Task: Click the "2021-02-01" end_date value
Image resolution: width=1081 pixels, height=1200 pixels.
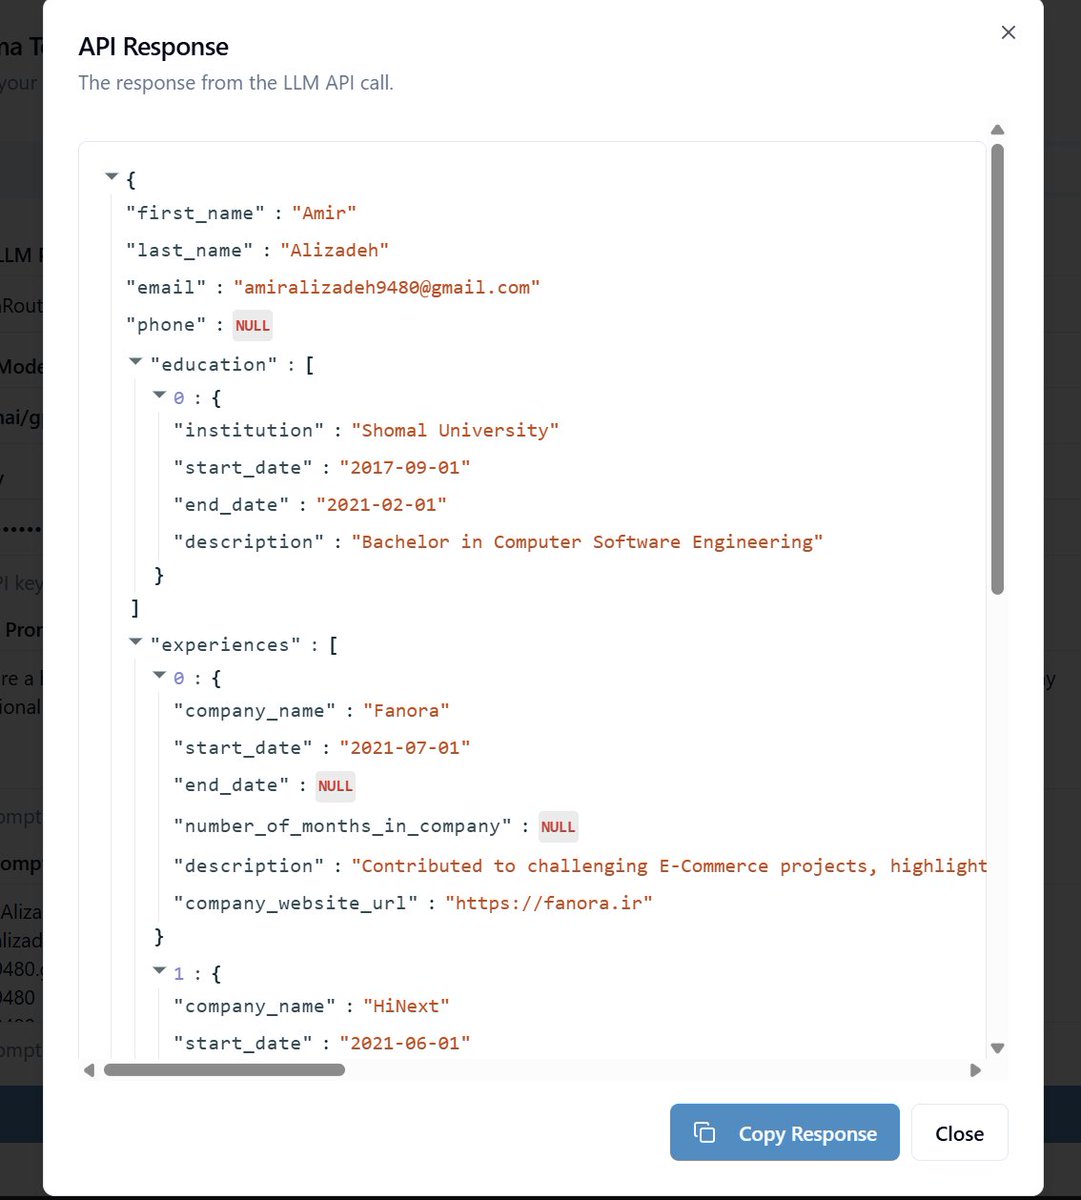Action: pos(382,504)
